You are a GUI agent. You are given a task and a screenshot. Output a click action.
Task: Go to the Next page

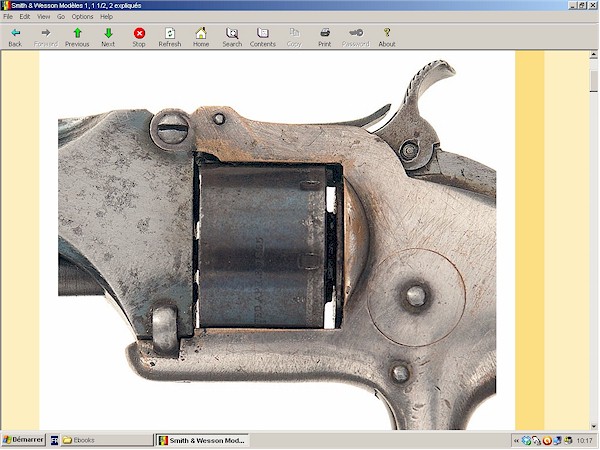[x=108, y=37]
